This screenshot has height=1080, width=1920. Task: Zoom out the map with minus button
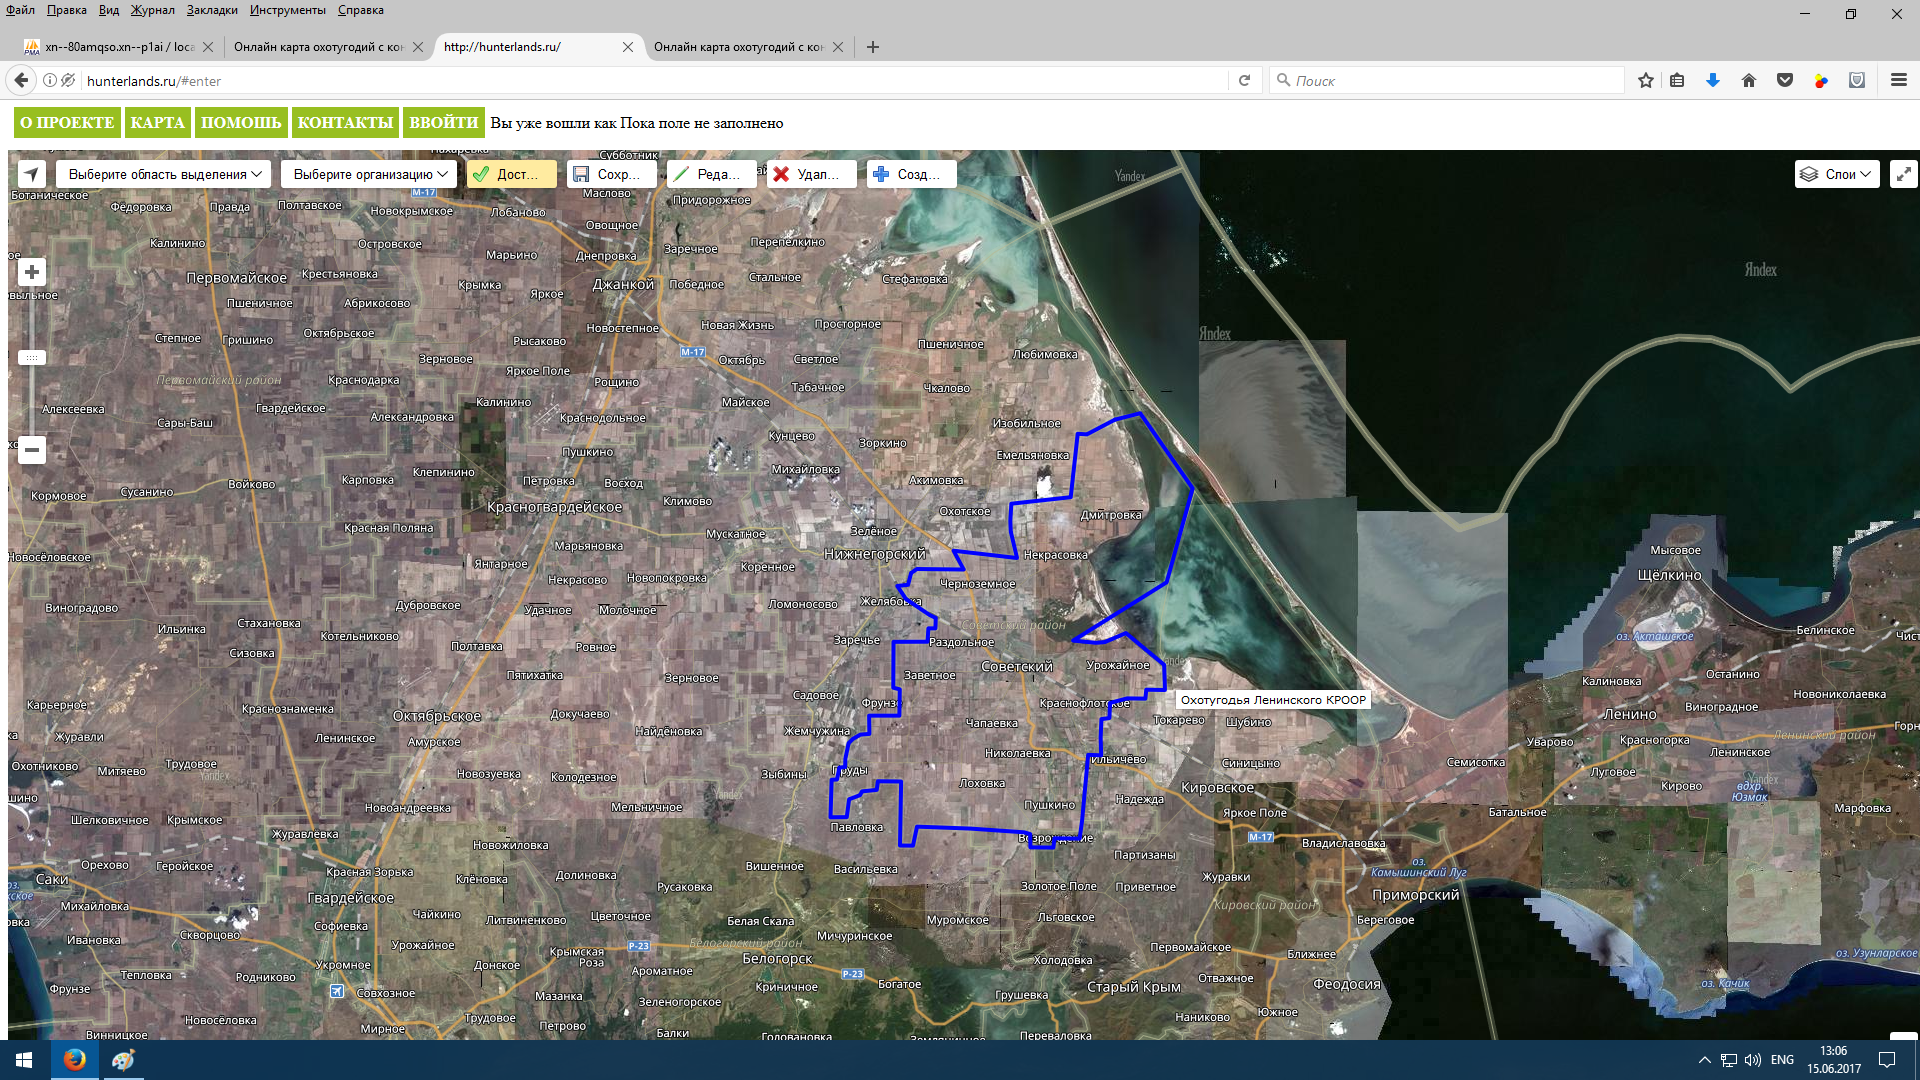click(x=32, y=450)
